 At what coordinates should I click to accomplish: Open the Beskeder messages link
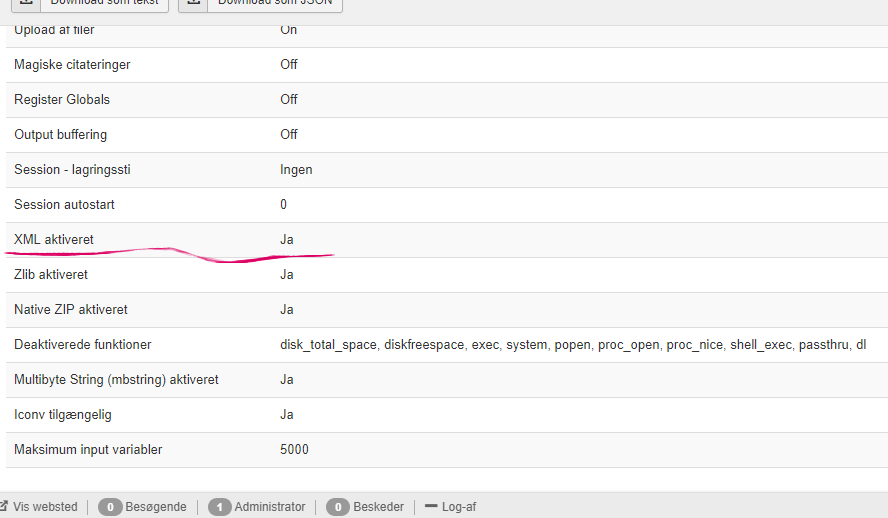tap(378, 507)
